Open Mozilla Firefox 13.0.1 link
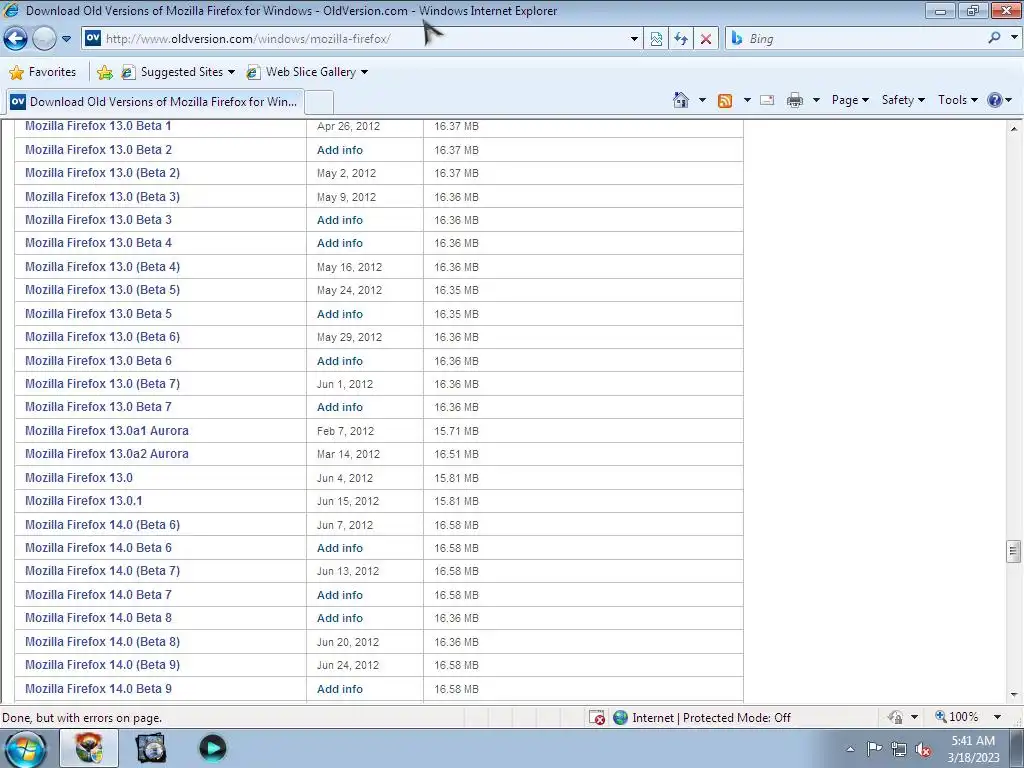This screenshot has height=768, width=1024. pos(84,501)
